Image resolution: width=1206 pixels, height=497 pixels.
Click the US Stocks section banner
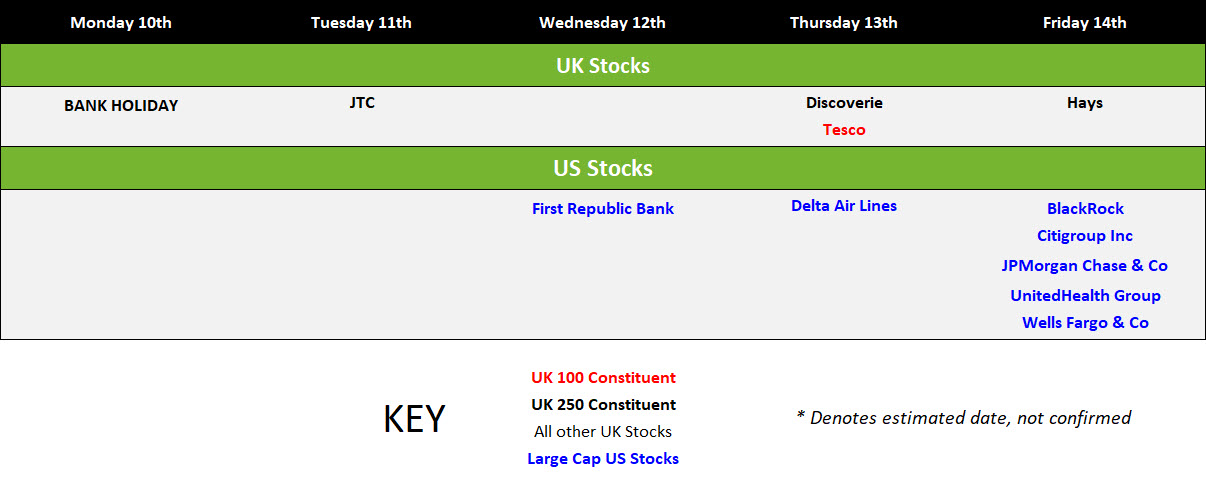point(603,168)
